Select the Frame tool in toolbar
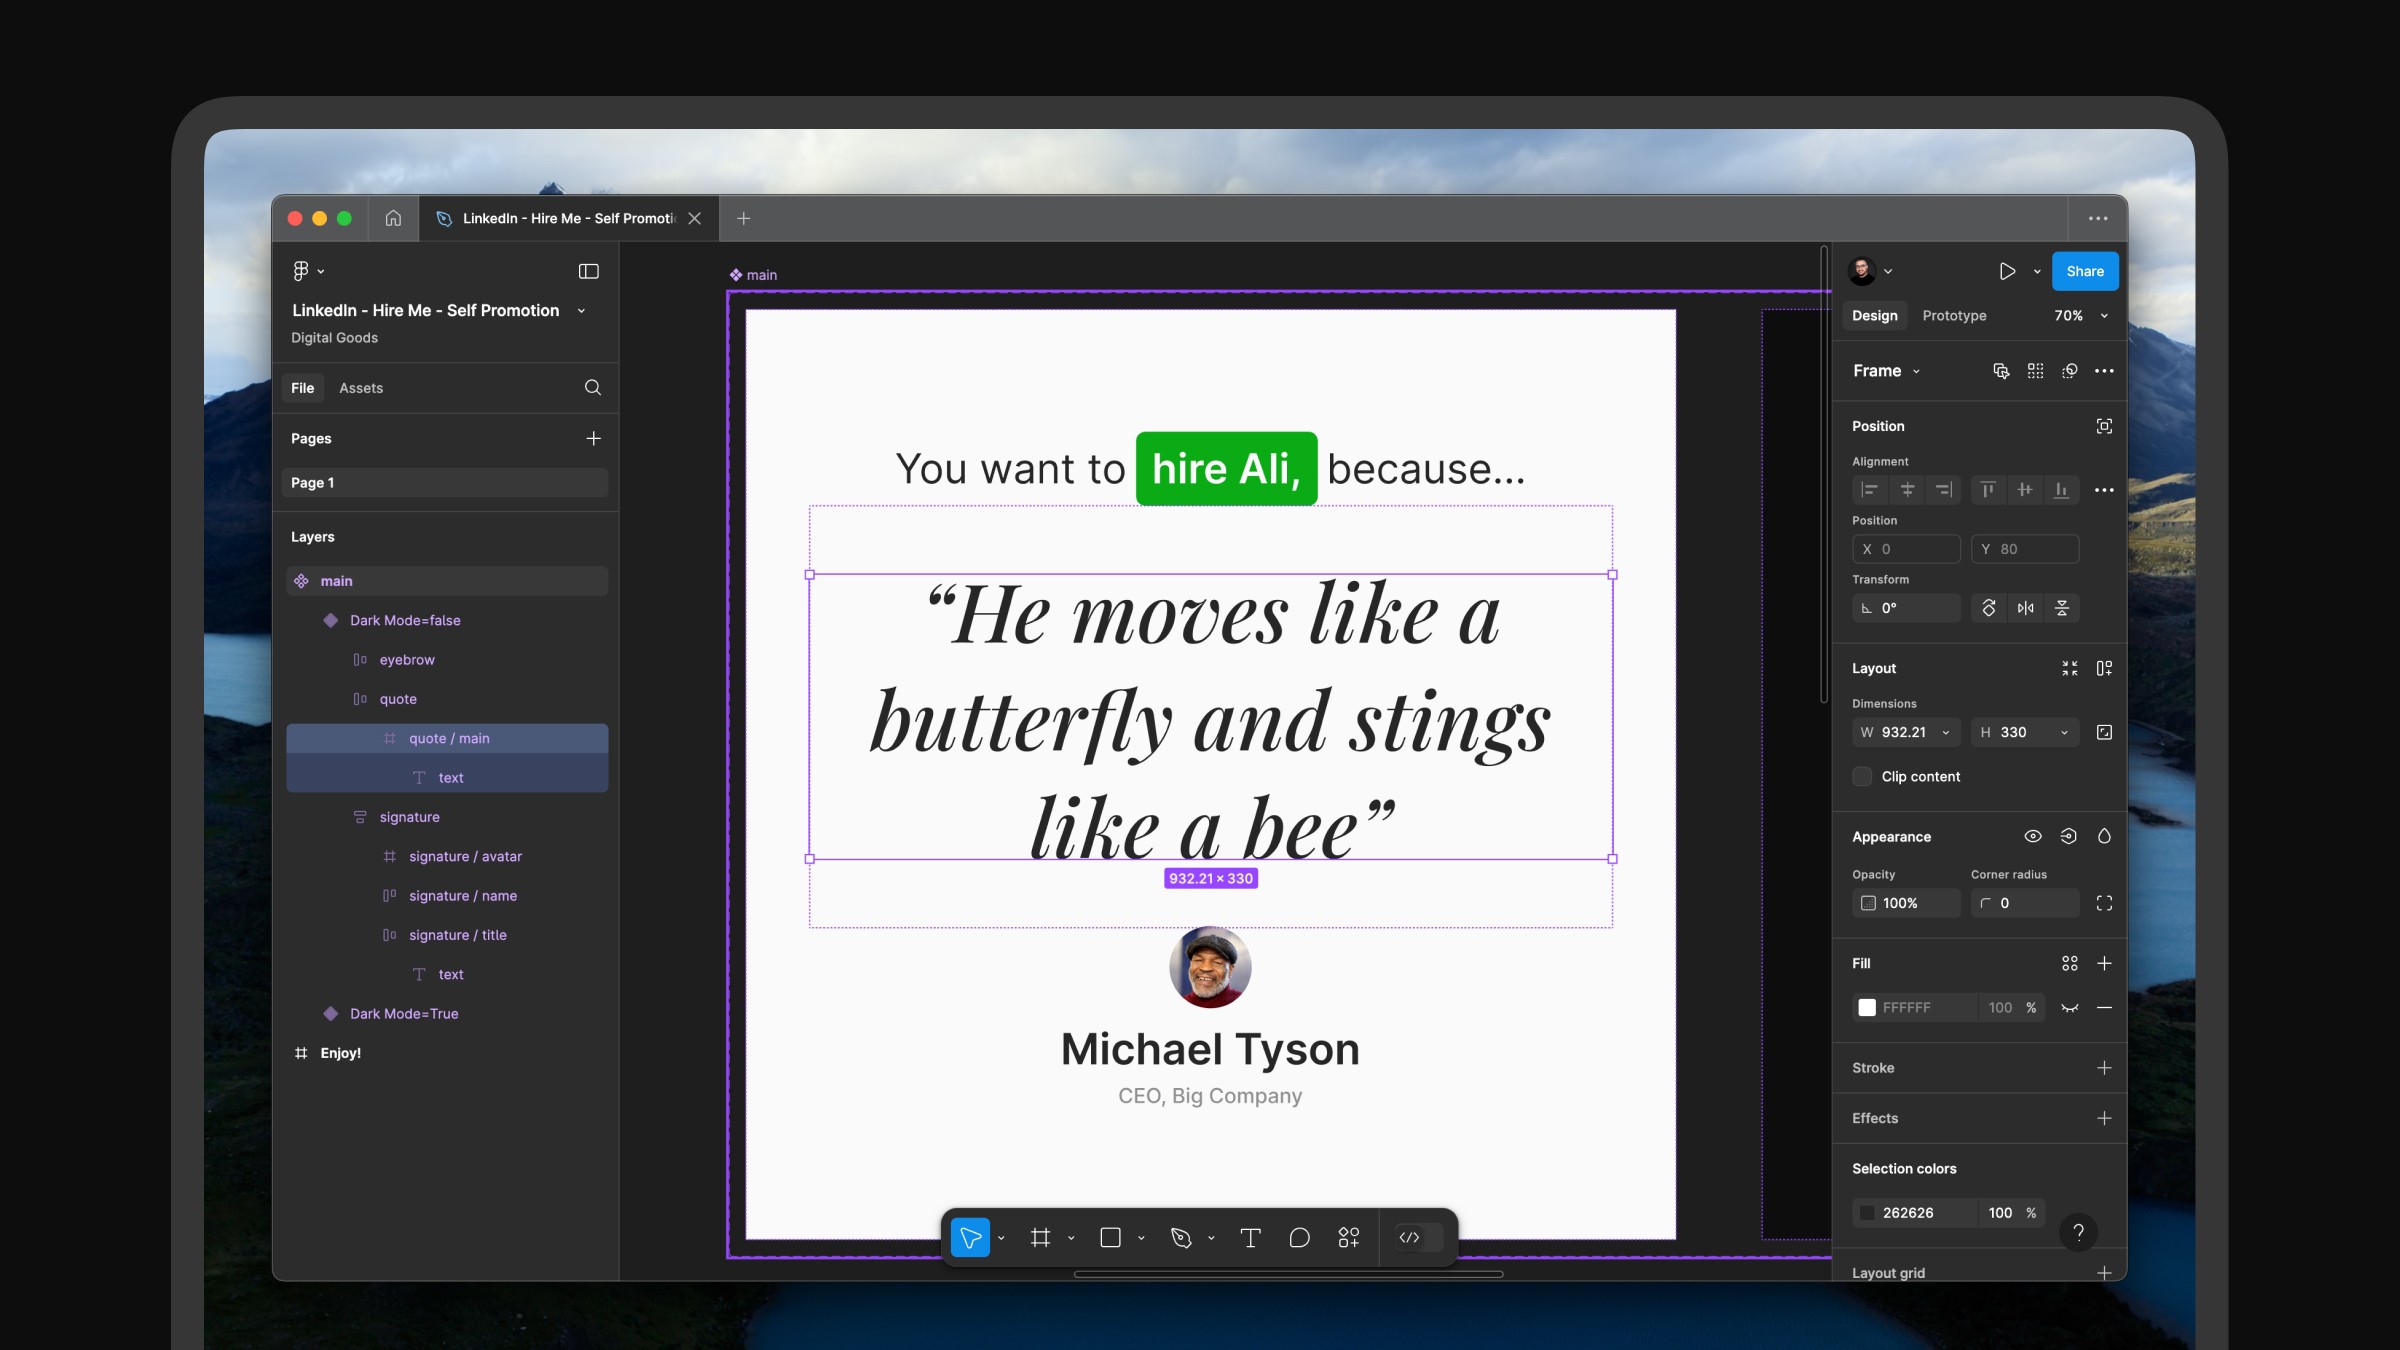 tap(1041, 1238)
